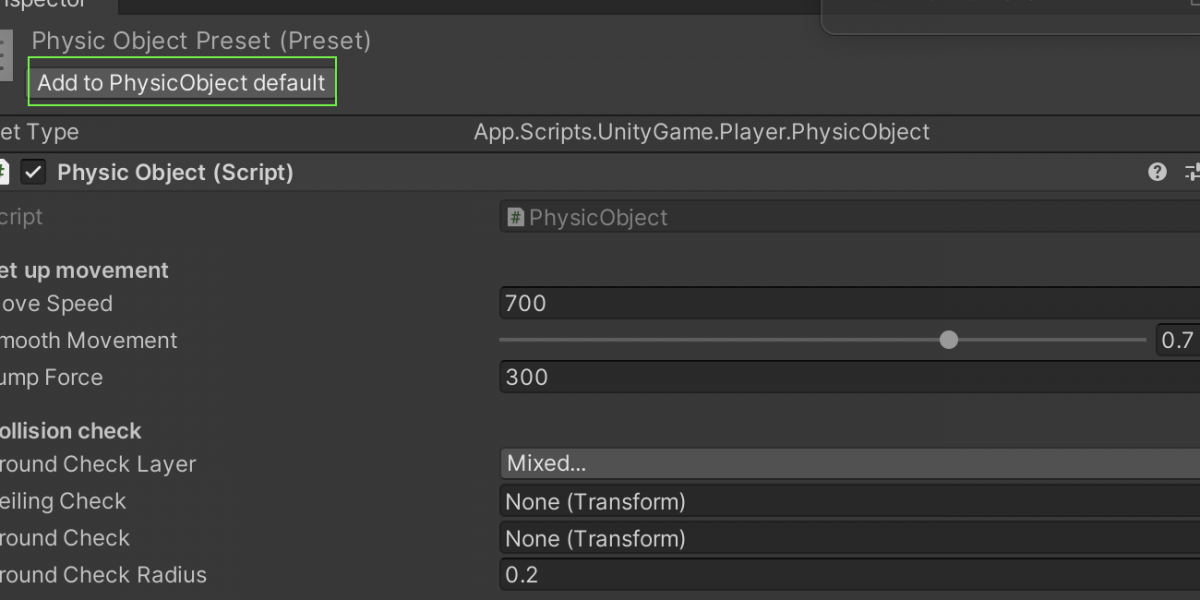Click the PhysicObject script reference field
The width and height of the screenshot is (1200, 600).
(x=850, y=217)
